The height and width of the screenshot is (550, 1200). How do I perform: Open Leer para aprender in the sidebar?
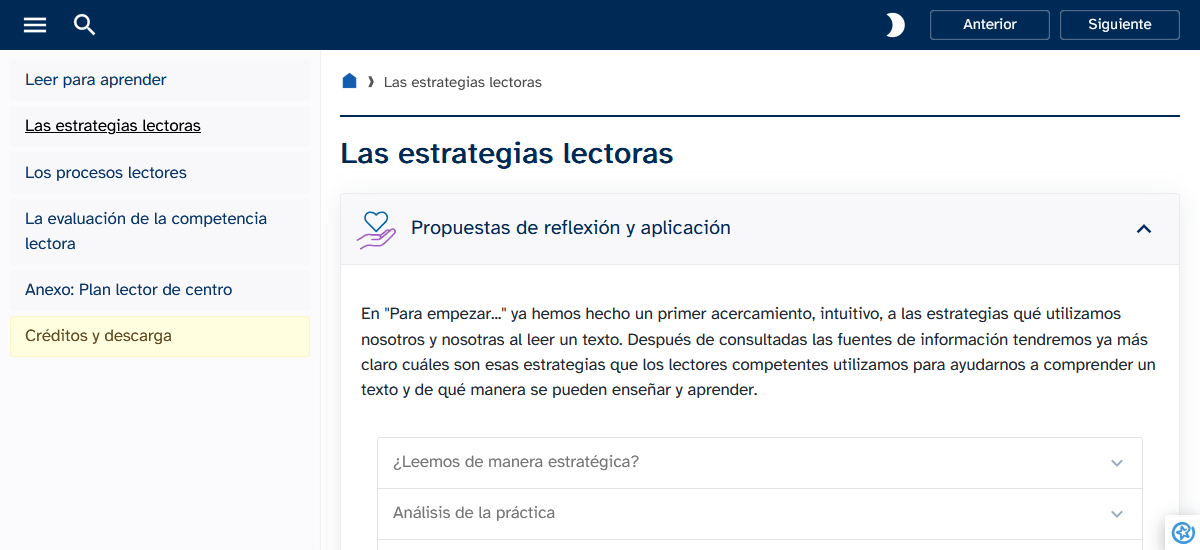click(x=96, y=80)
